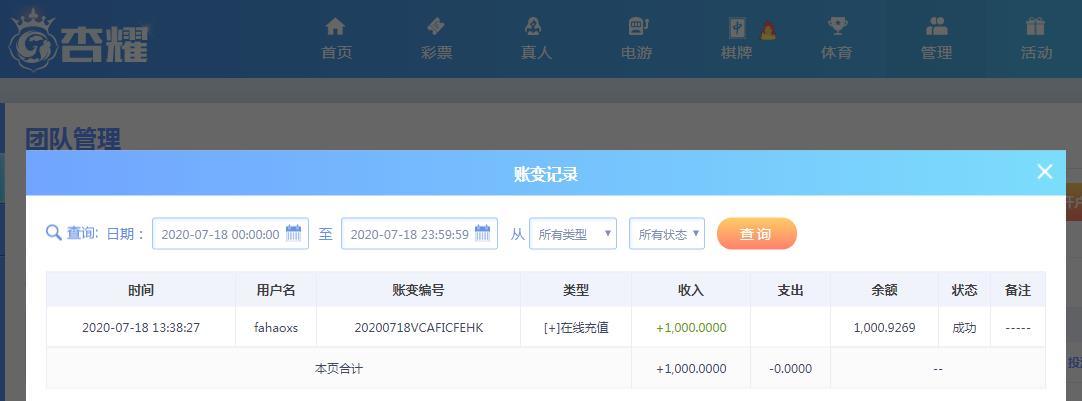Click the magnifier icon beside 查询 label
1082x401 pixels.
tap(54, 233)
